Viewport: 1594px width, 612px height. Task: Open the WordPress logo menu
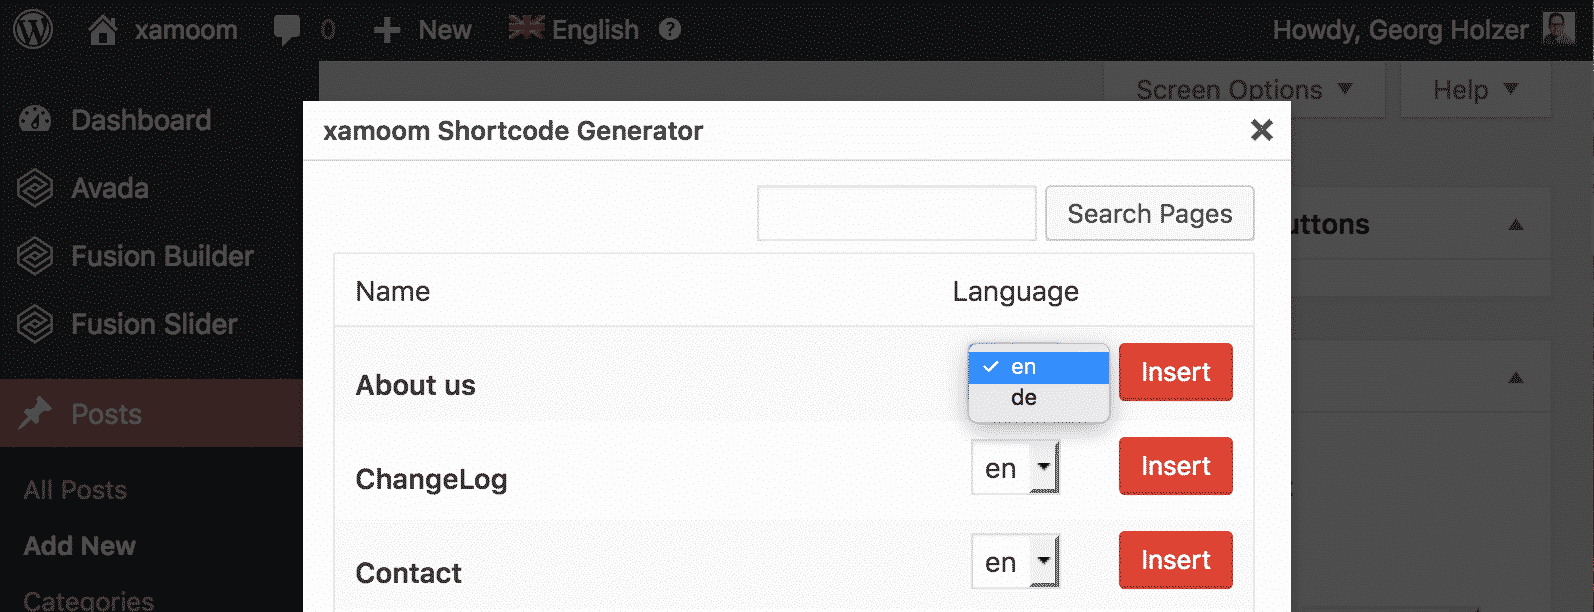33,30
